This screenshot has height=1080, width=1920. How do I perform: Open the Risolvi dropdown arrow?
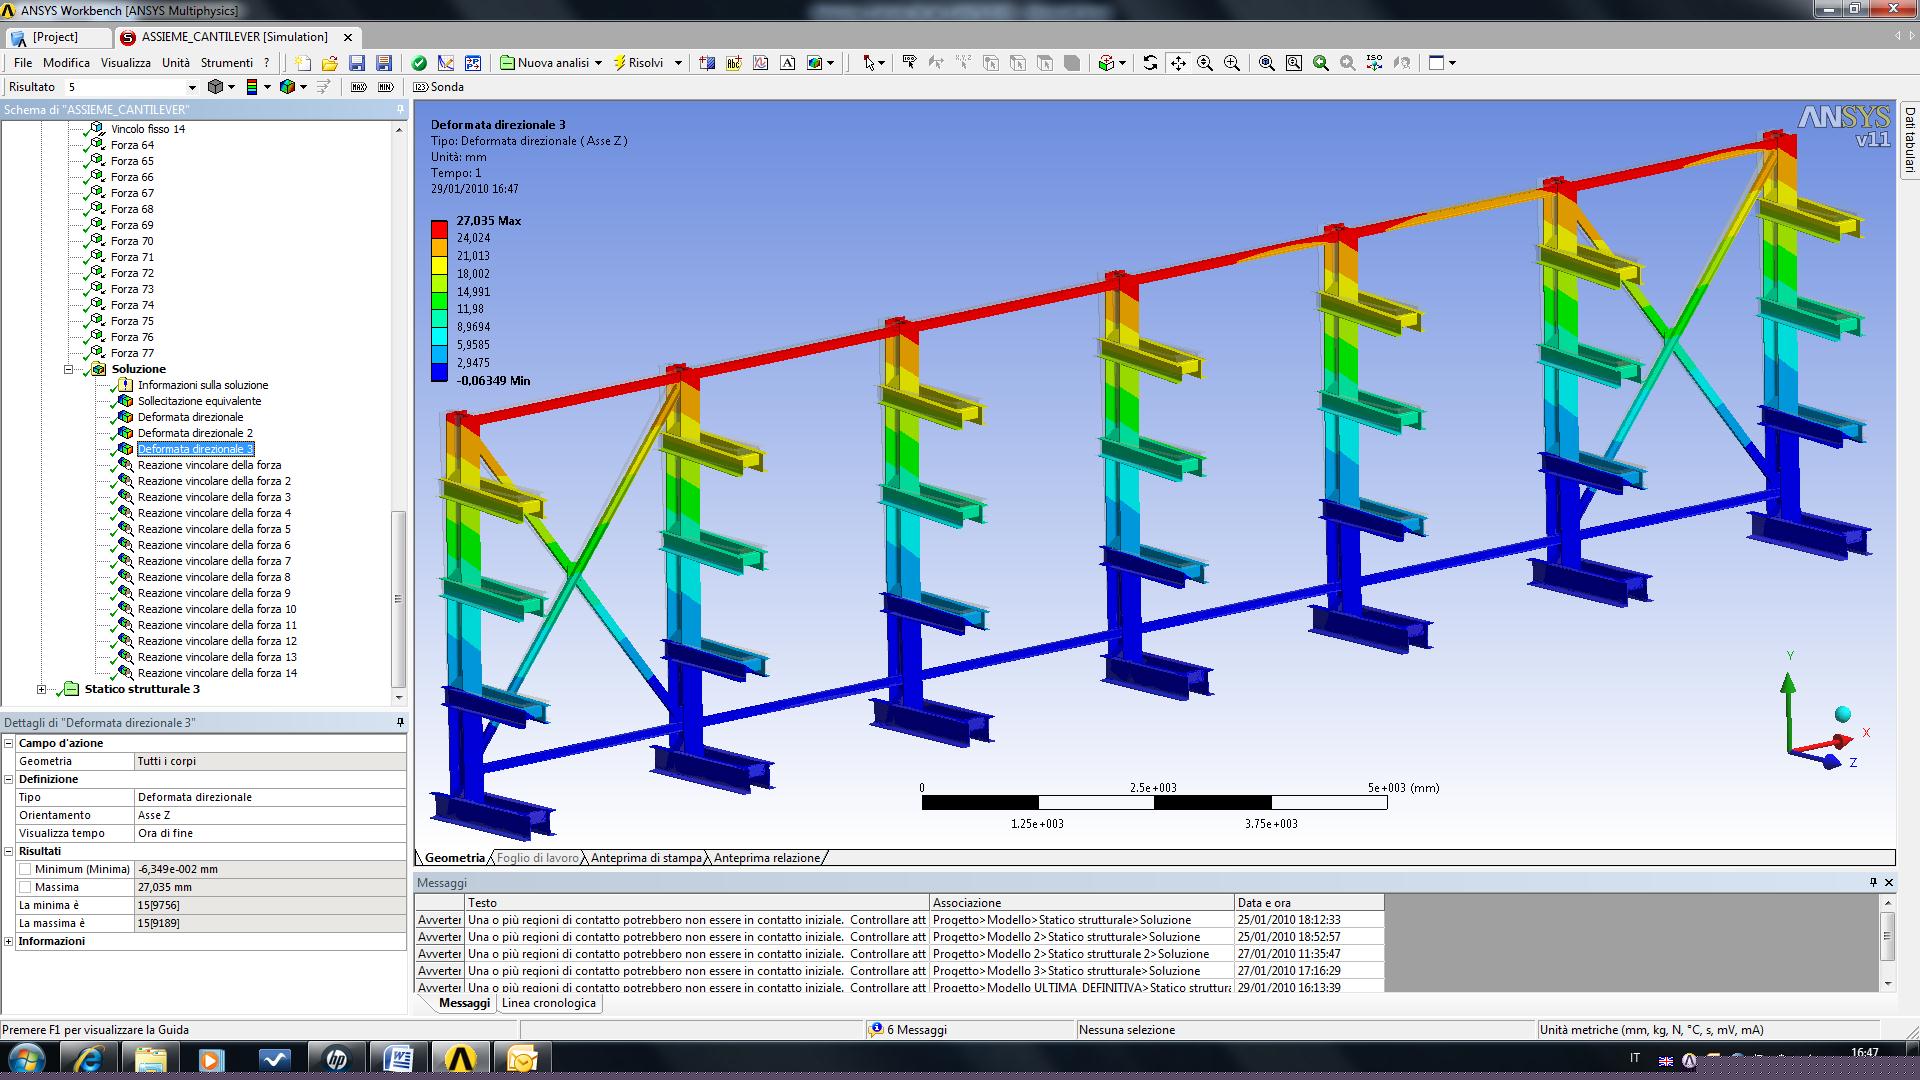[x=678, y=63]
